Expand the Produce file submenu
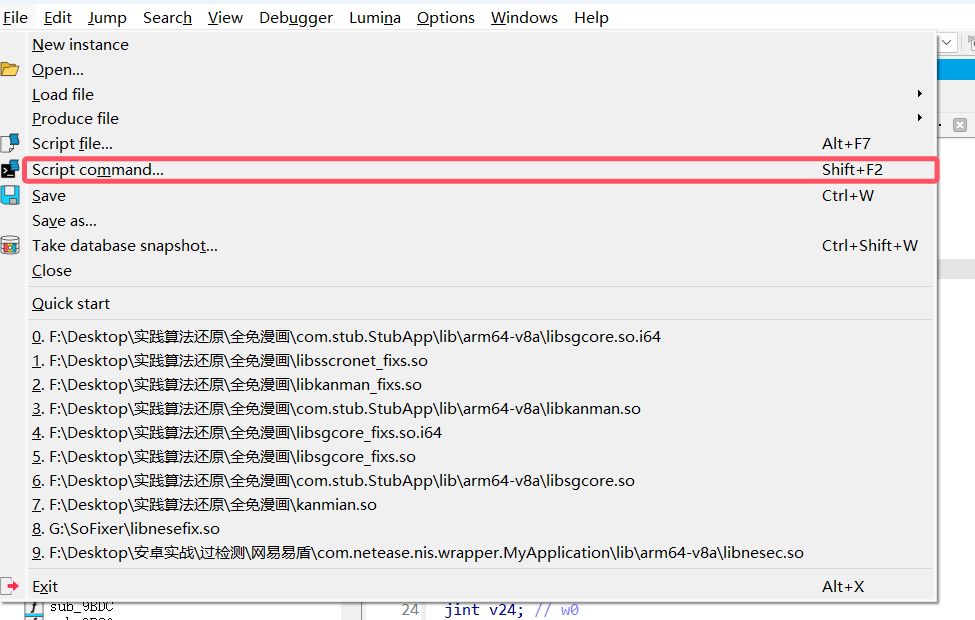Viewport: 975px width, 620px height. click(918, 118)
